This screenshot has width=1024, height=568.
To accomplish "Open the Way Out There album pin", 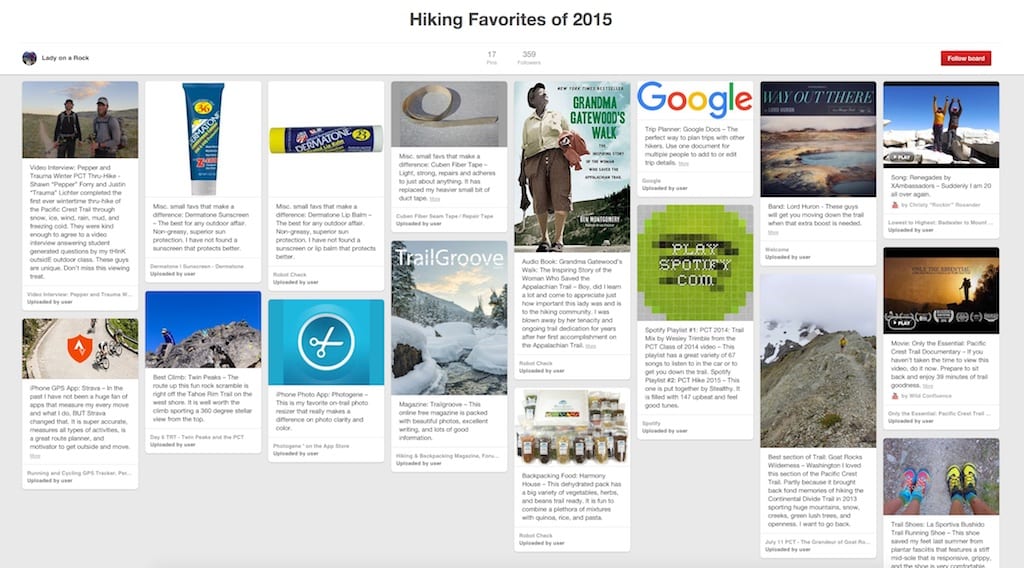I will point(818,139).
